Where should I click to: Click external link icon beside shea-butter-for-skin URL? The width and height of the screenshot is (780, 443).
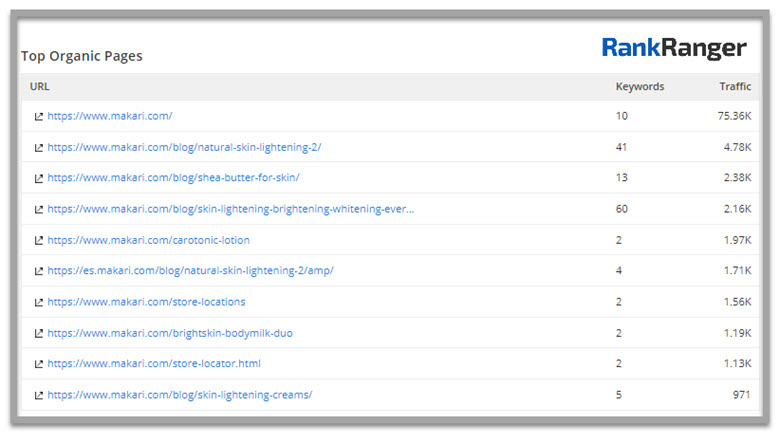pos(38,178)
